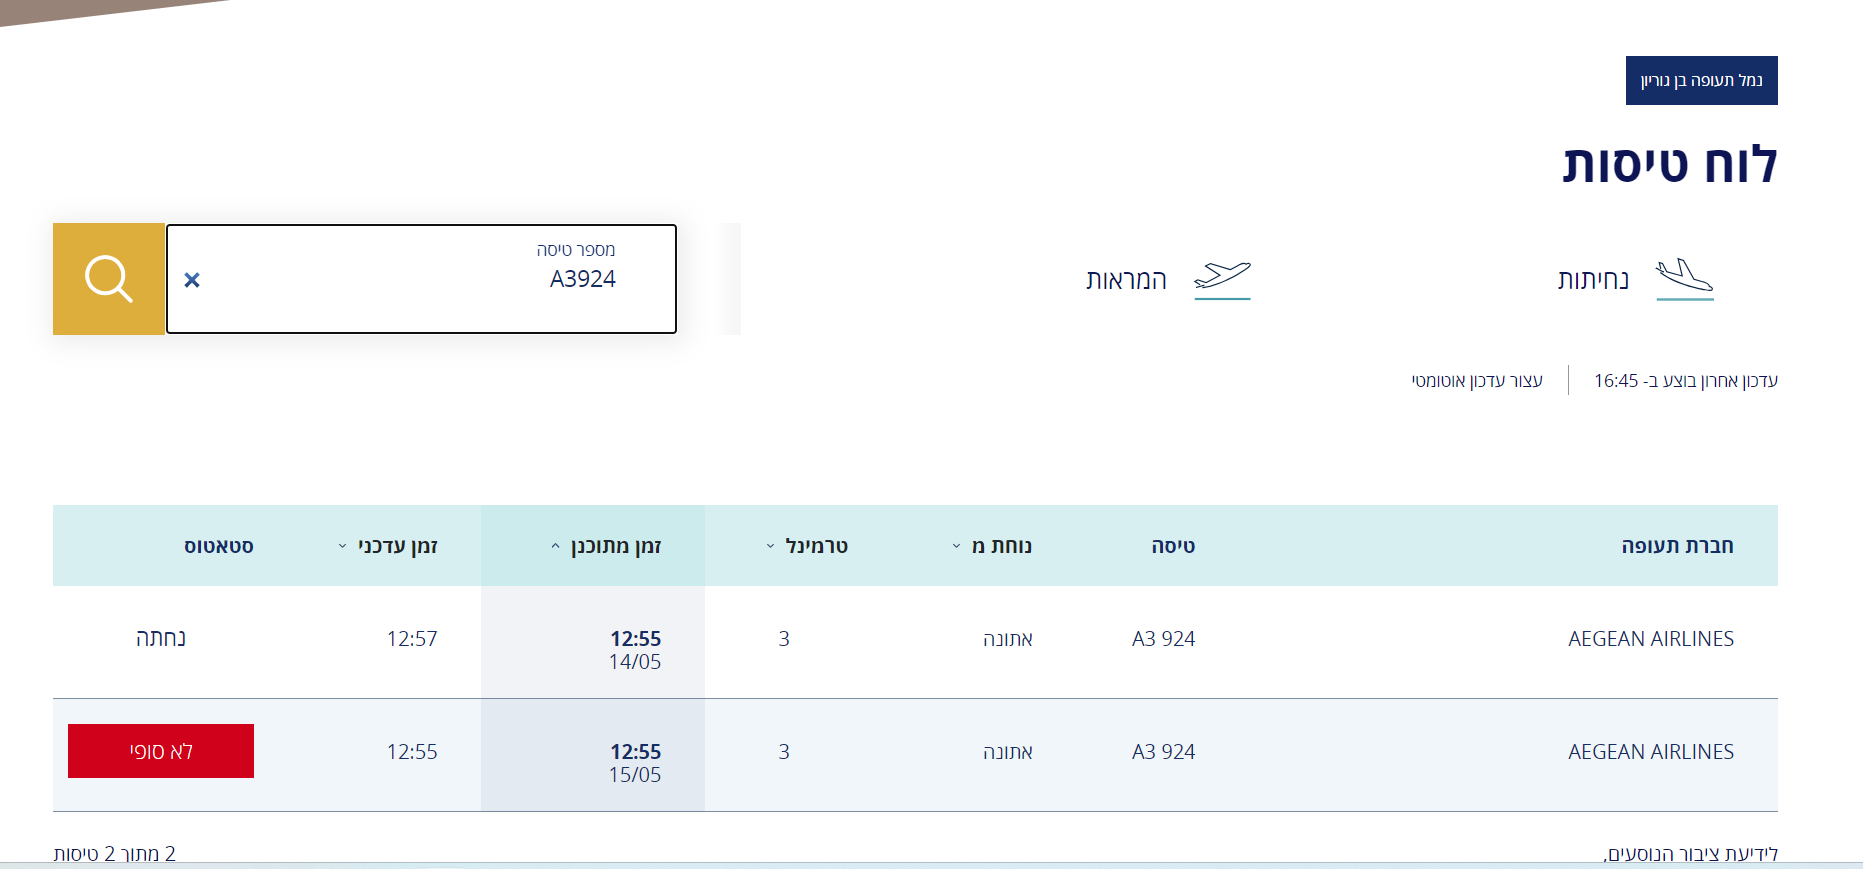The width and height of the screenshot is (1863, 869).
Task: Sort by נוחת מ column
Action: [993, 546]
